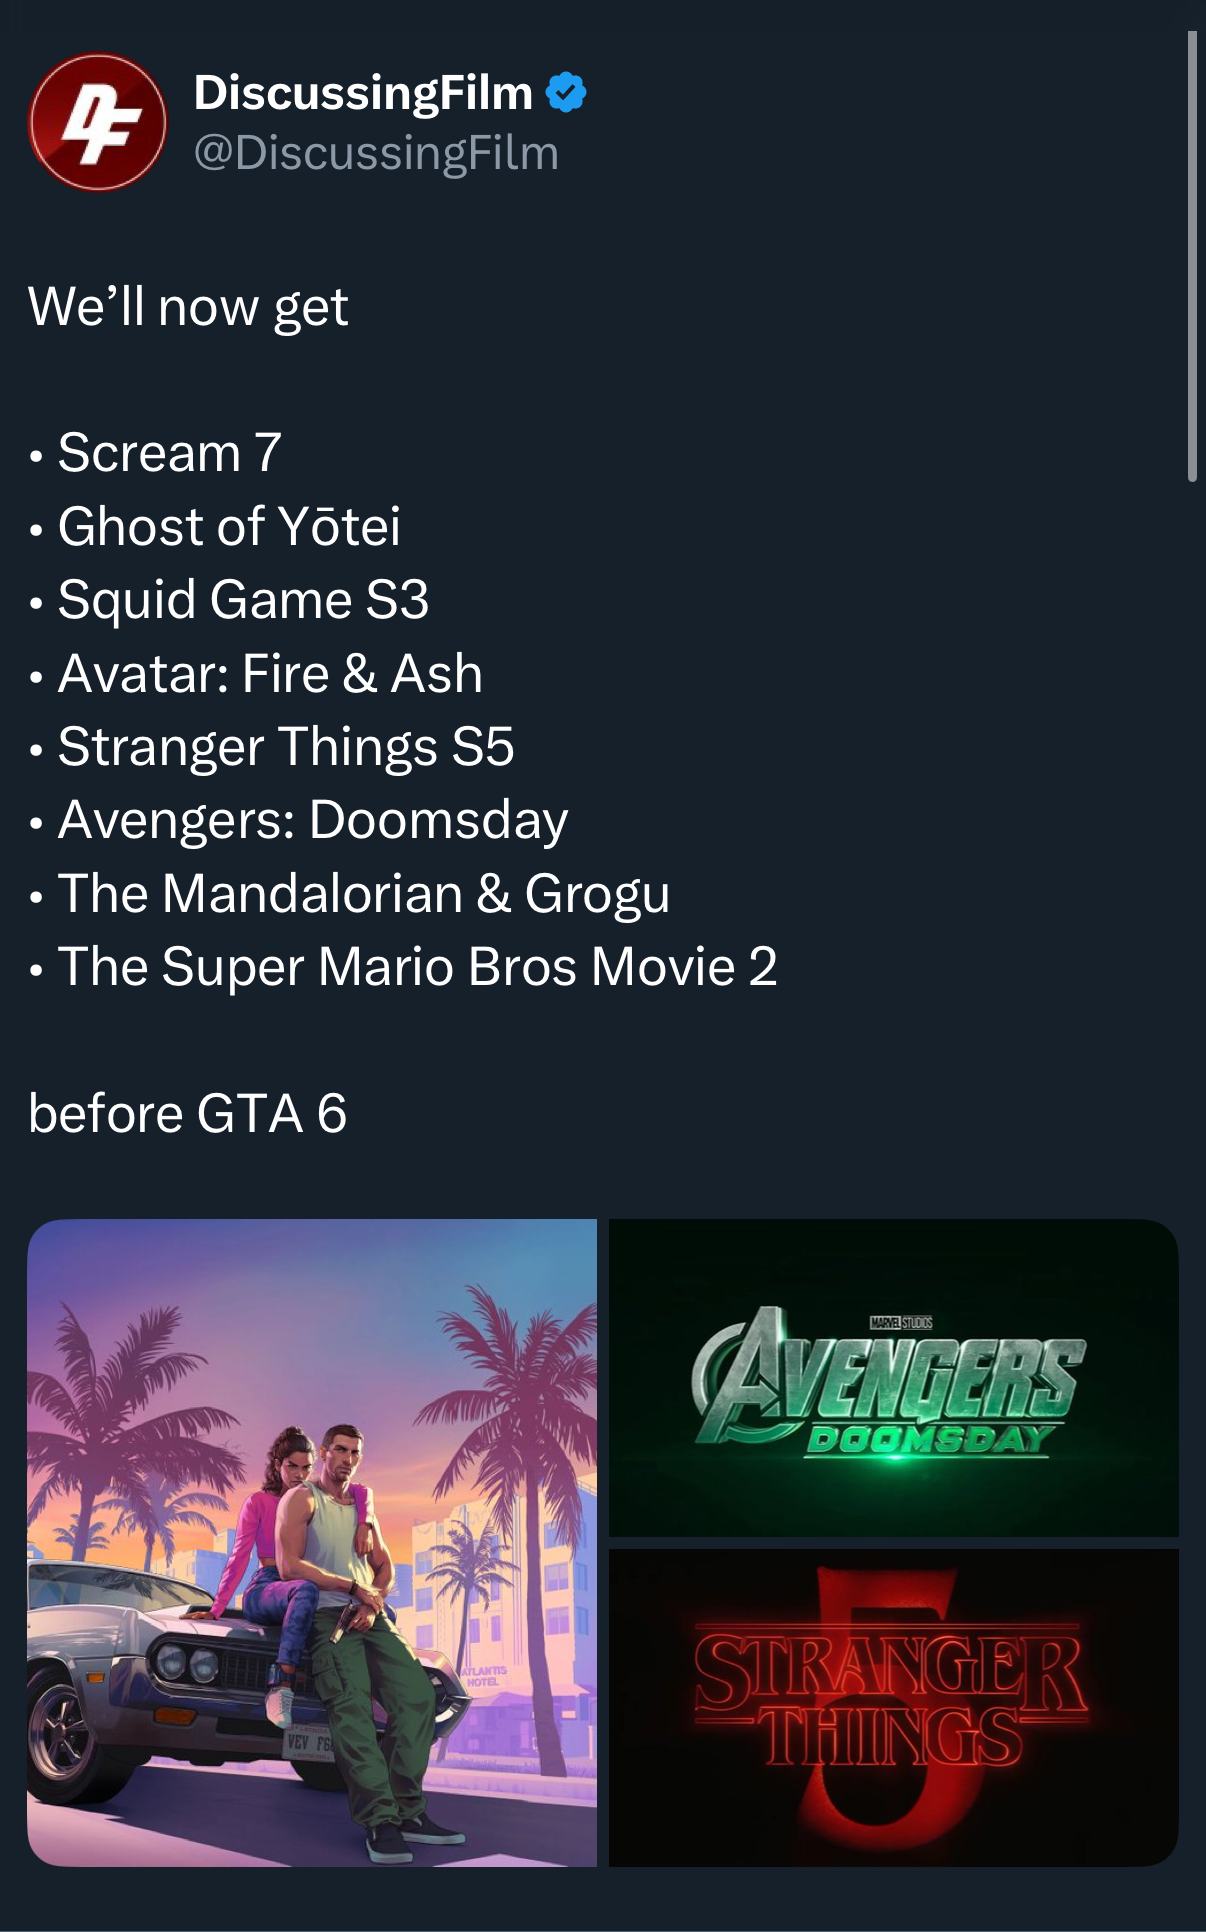Screen dimensions: 1206x1932
Task: Click the Atlantis Hotel sign in artwork
Action: 485,1676
